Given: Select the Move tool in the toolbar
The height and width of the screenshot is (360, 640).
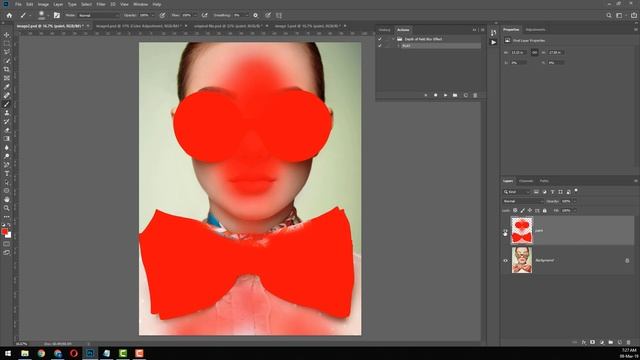Looking at the screenshot, I should (7, 35).
